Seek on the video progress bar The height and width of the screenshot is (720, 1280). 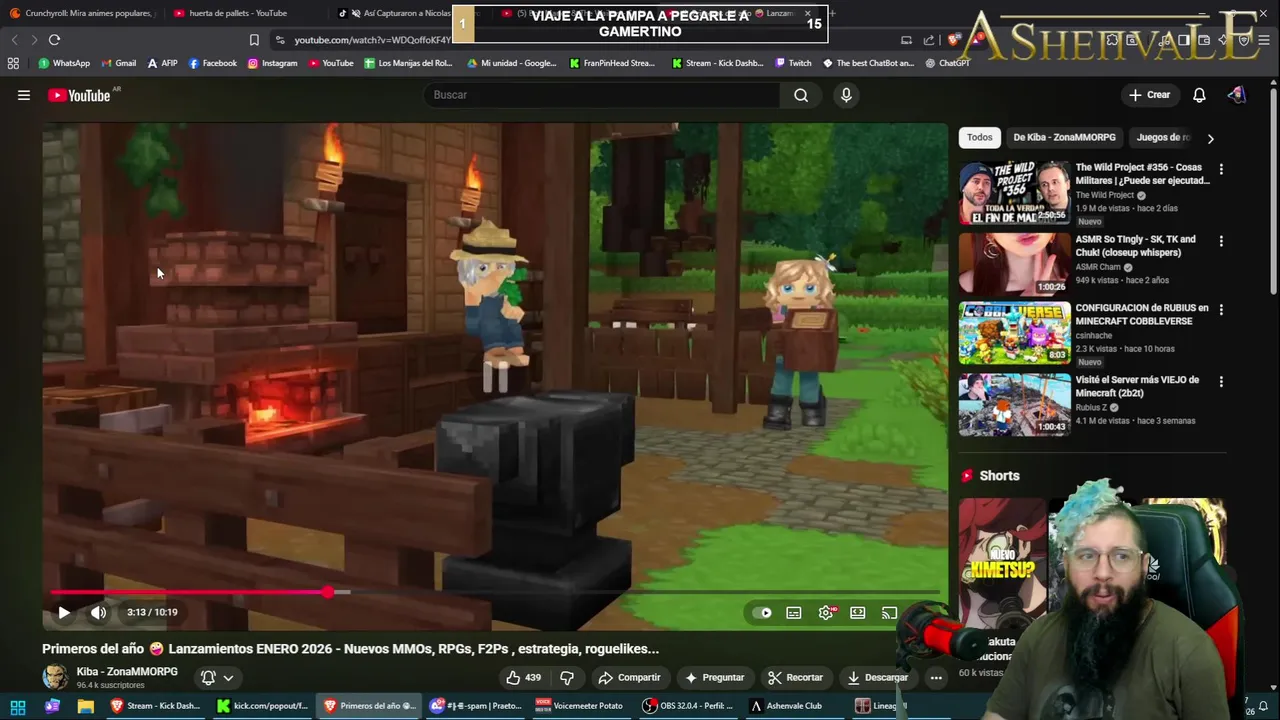(495, 592)
